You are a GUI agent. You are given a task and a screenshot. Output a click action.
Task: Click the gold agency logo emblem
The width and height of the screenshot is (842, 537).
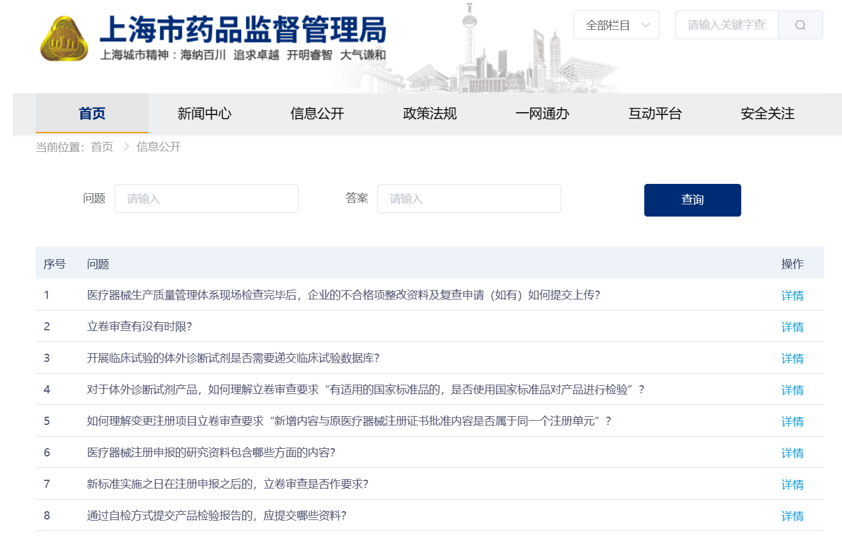point(64,39)
